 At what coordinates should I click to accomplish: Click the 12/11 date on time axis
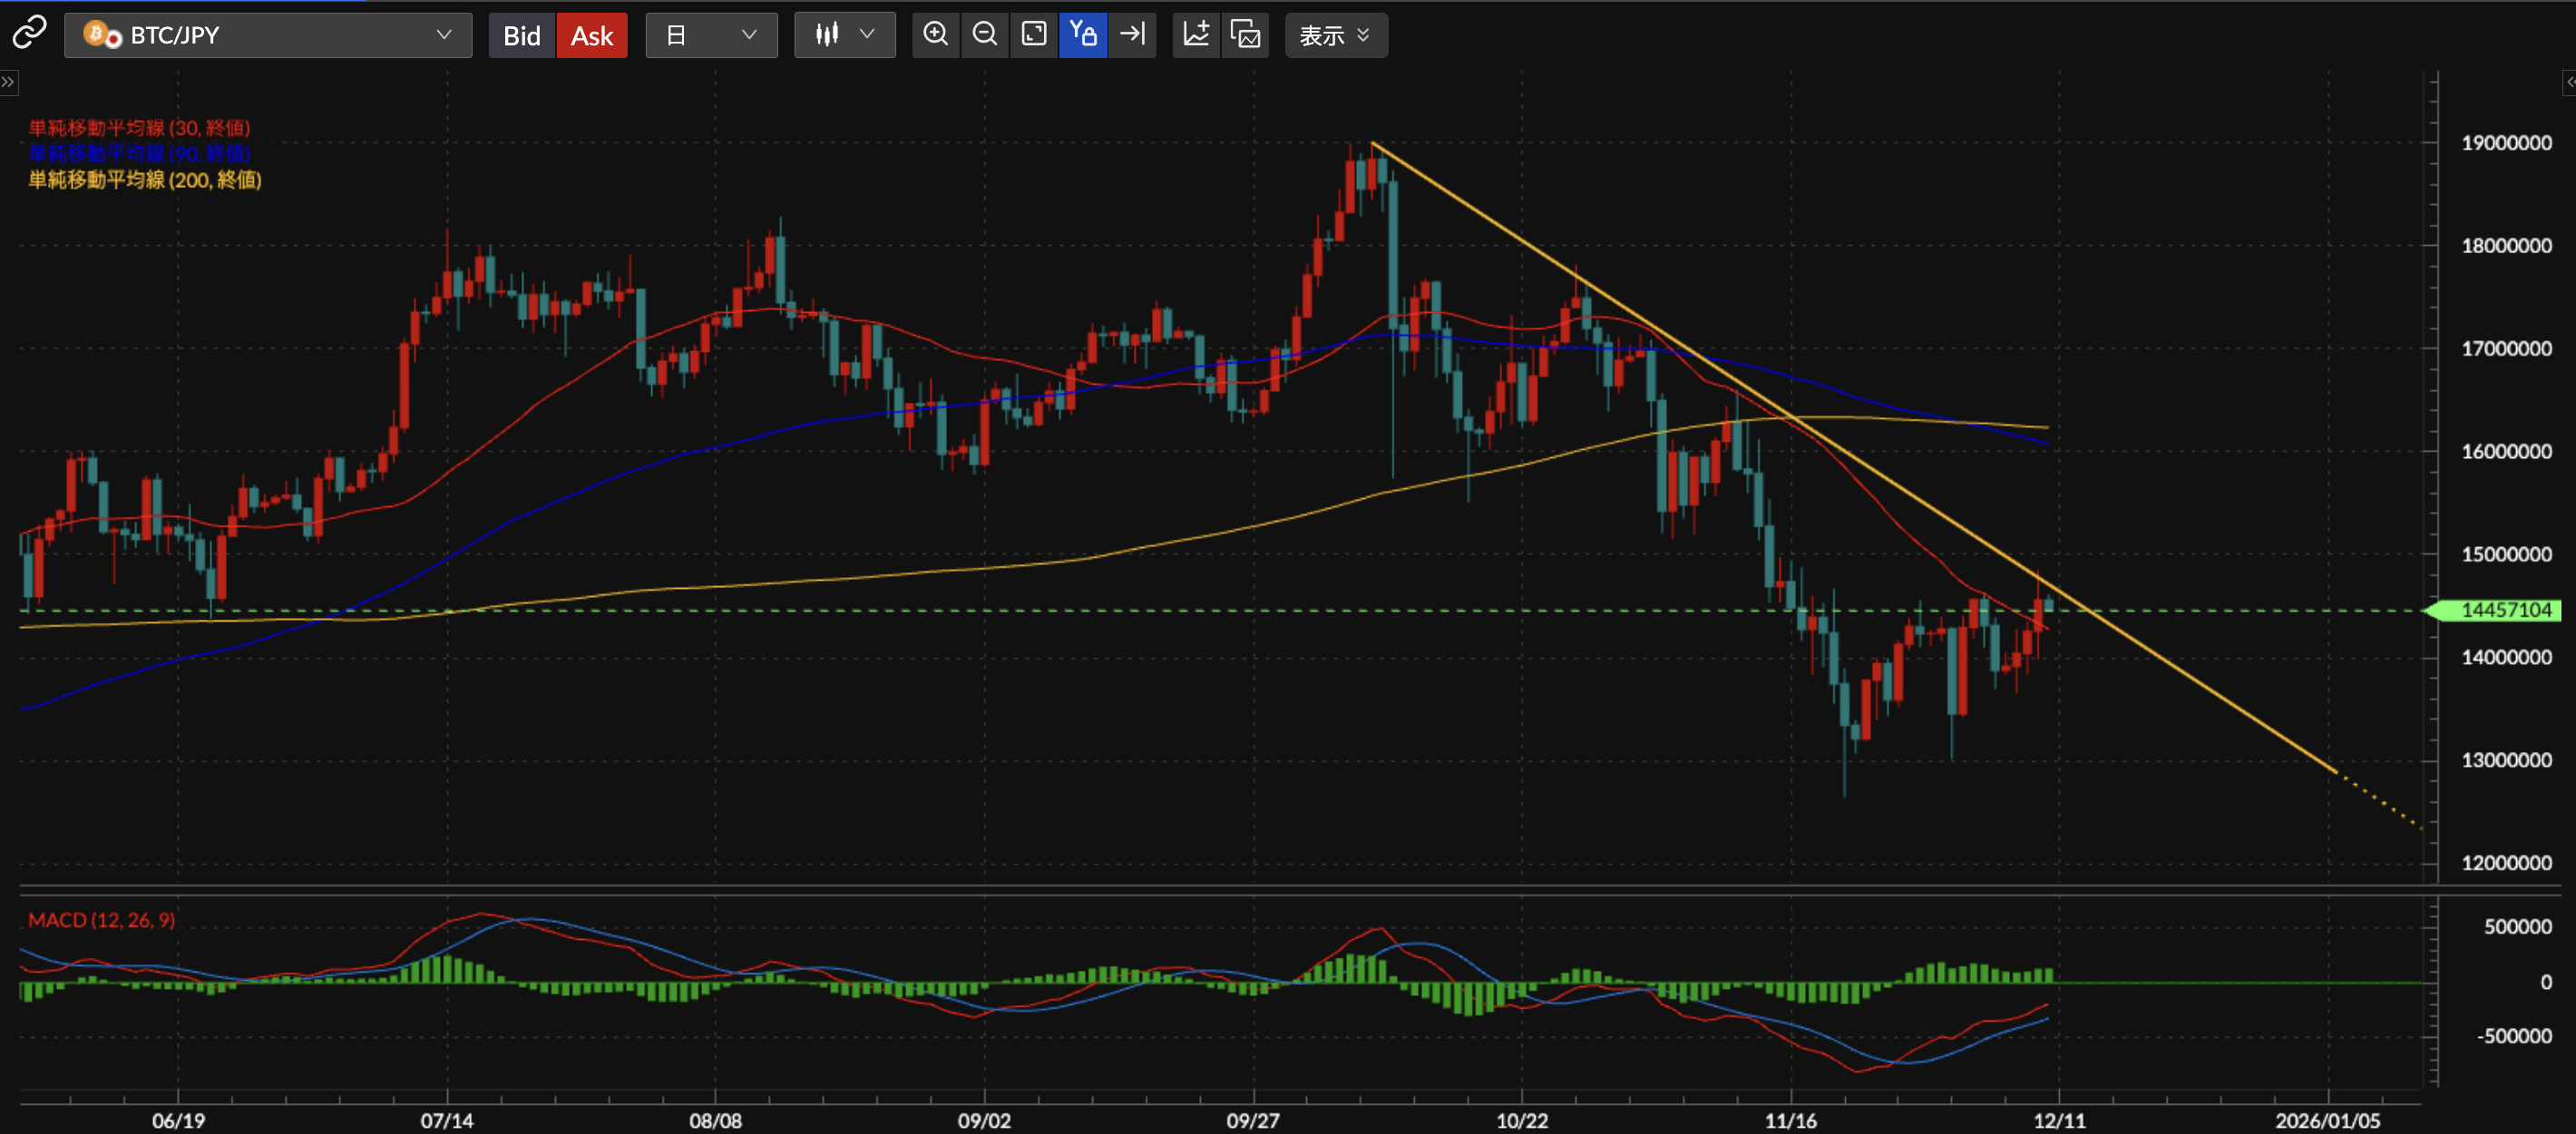(2059, 1120)
